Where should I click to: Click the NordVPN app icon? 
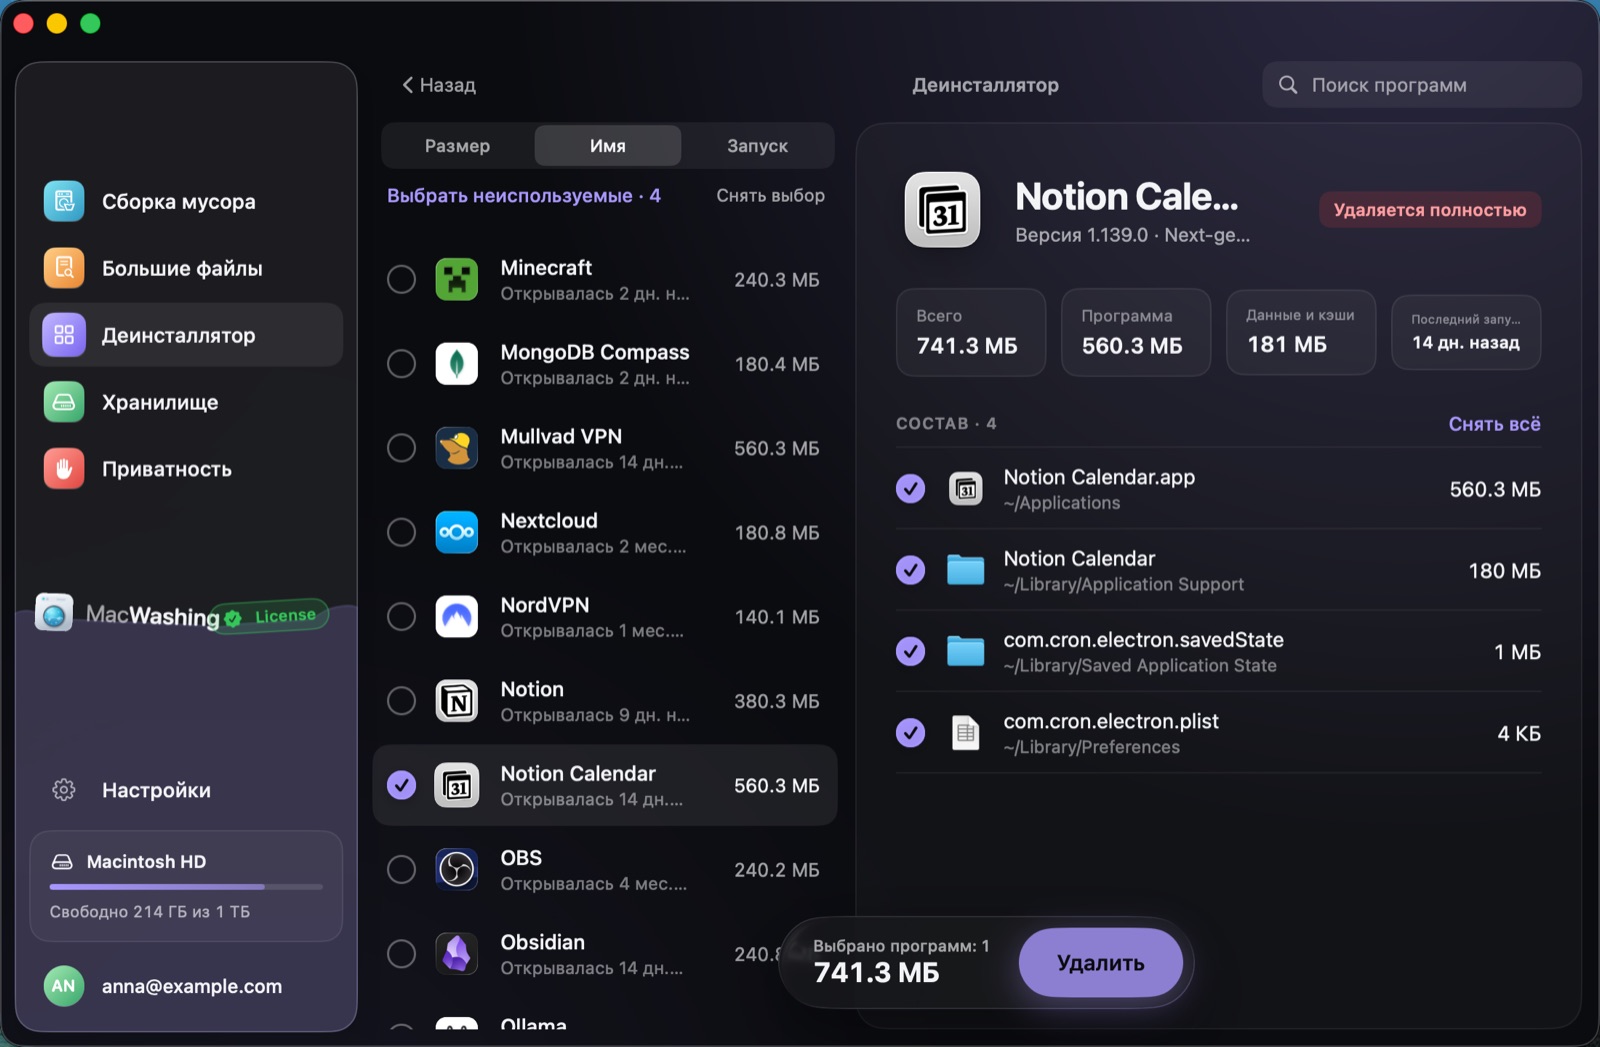click(x=457, y=617)
